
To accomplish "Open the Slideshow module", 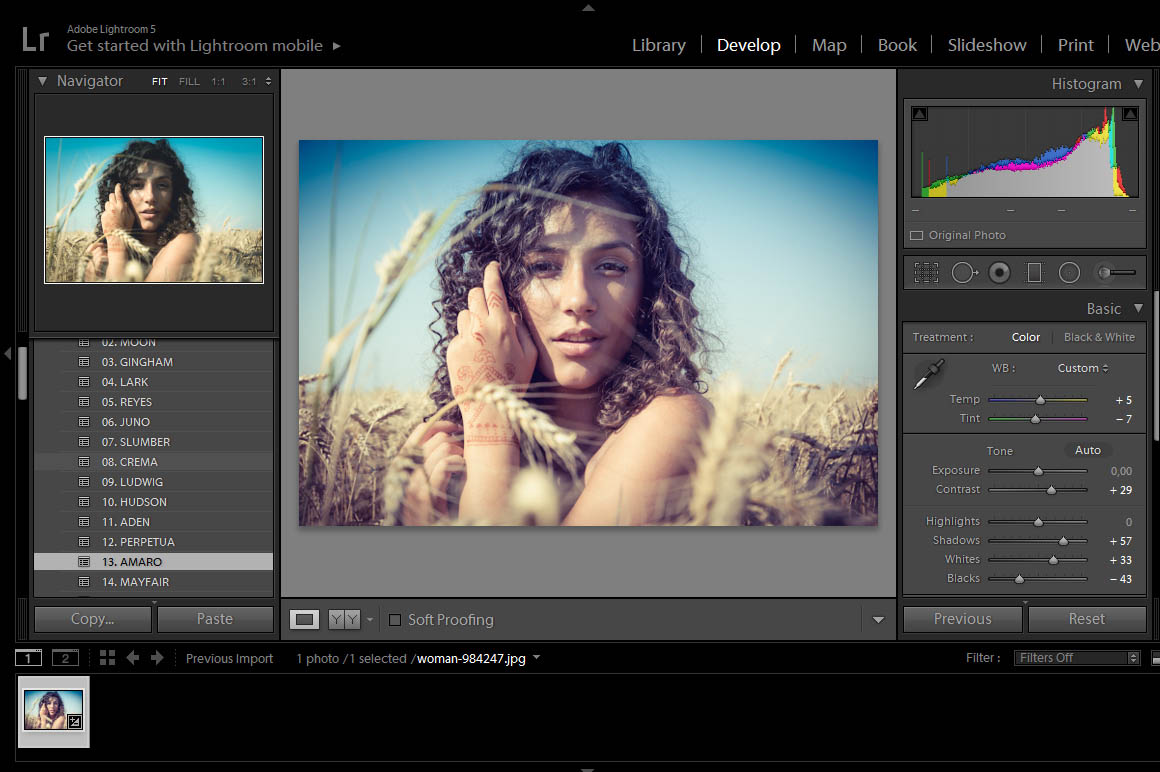I will pyautogui.click(x=986, y=45).
